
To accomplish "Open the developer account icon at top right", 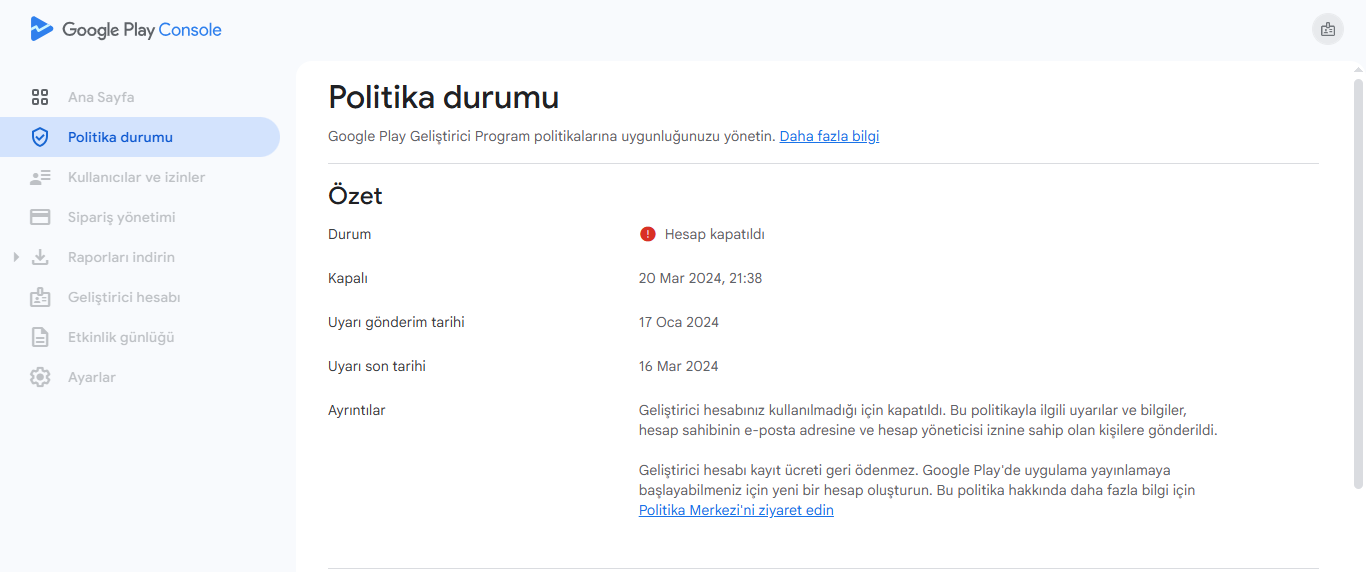I will click(x=1328, y=29).
